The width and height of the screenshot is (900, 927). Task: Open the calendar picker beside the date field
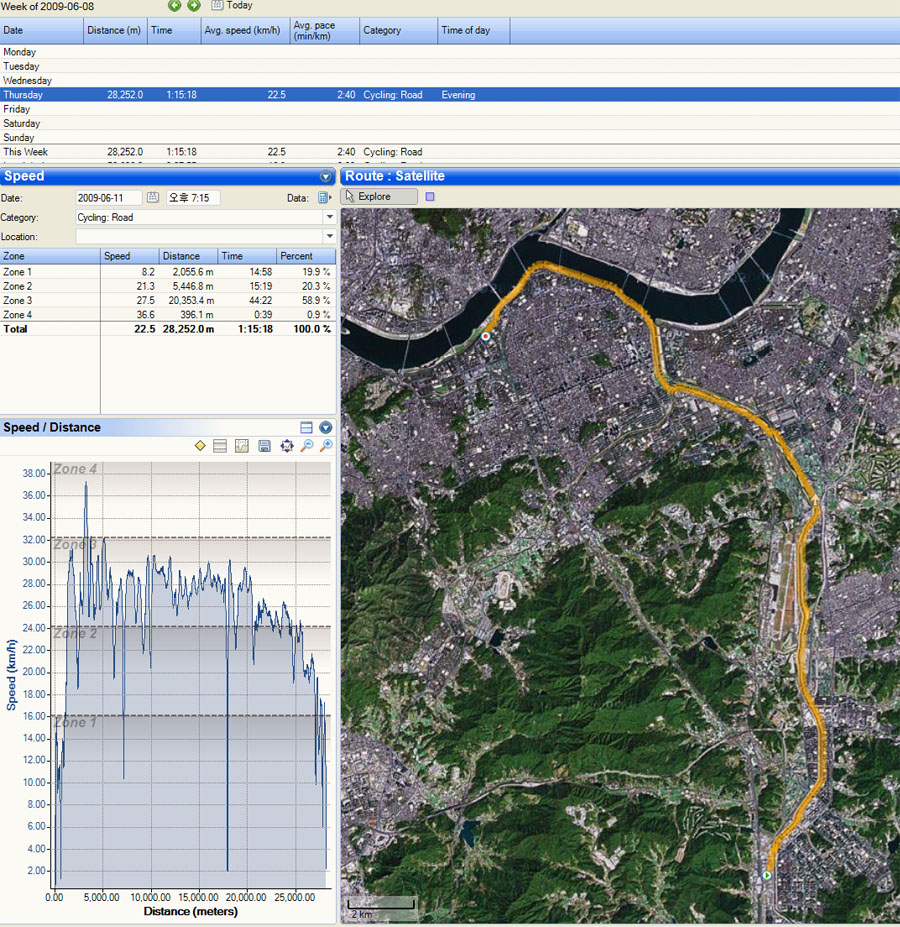(x=153, y=198)
